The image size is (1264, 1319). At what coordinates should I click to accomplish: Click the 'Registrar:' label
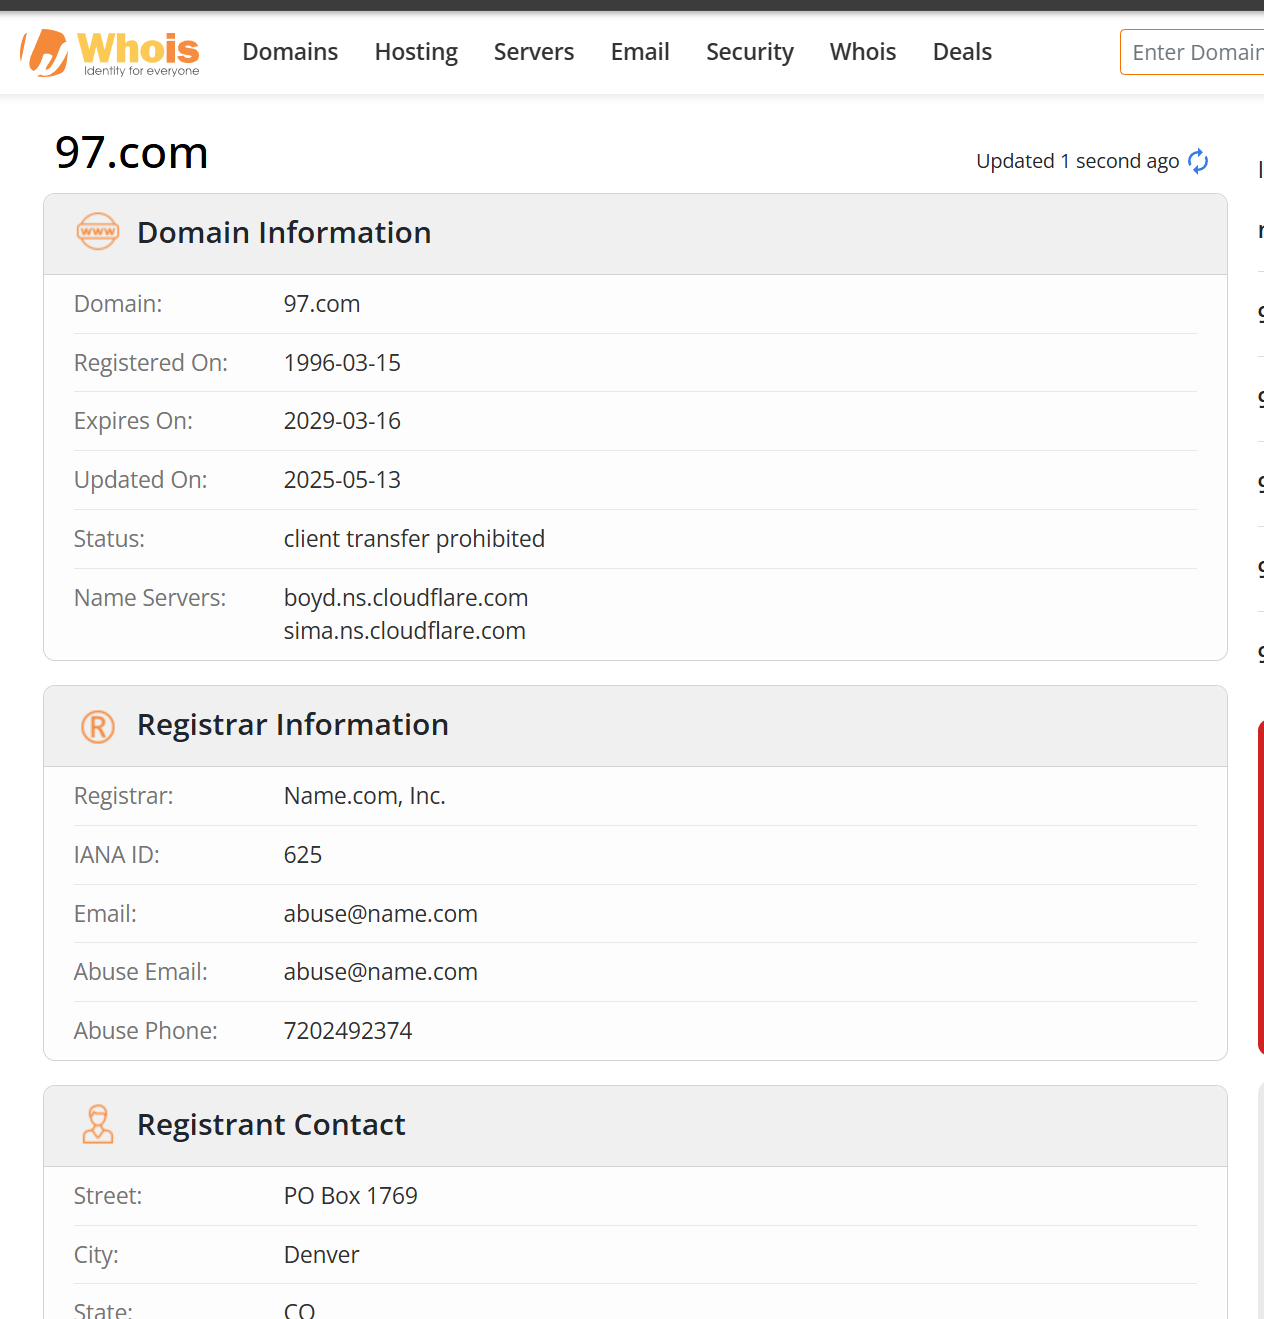coord(124,796)
